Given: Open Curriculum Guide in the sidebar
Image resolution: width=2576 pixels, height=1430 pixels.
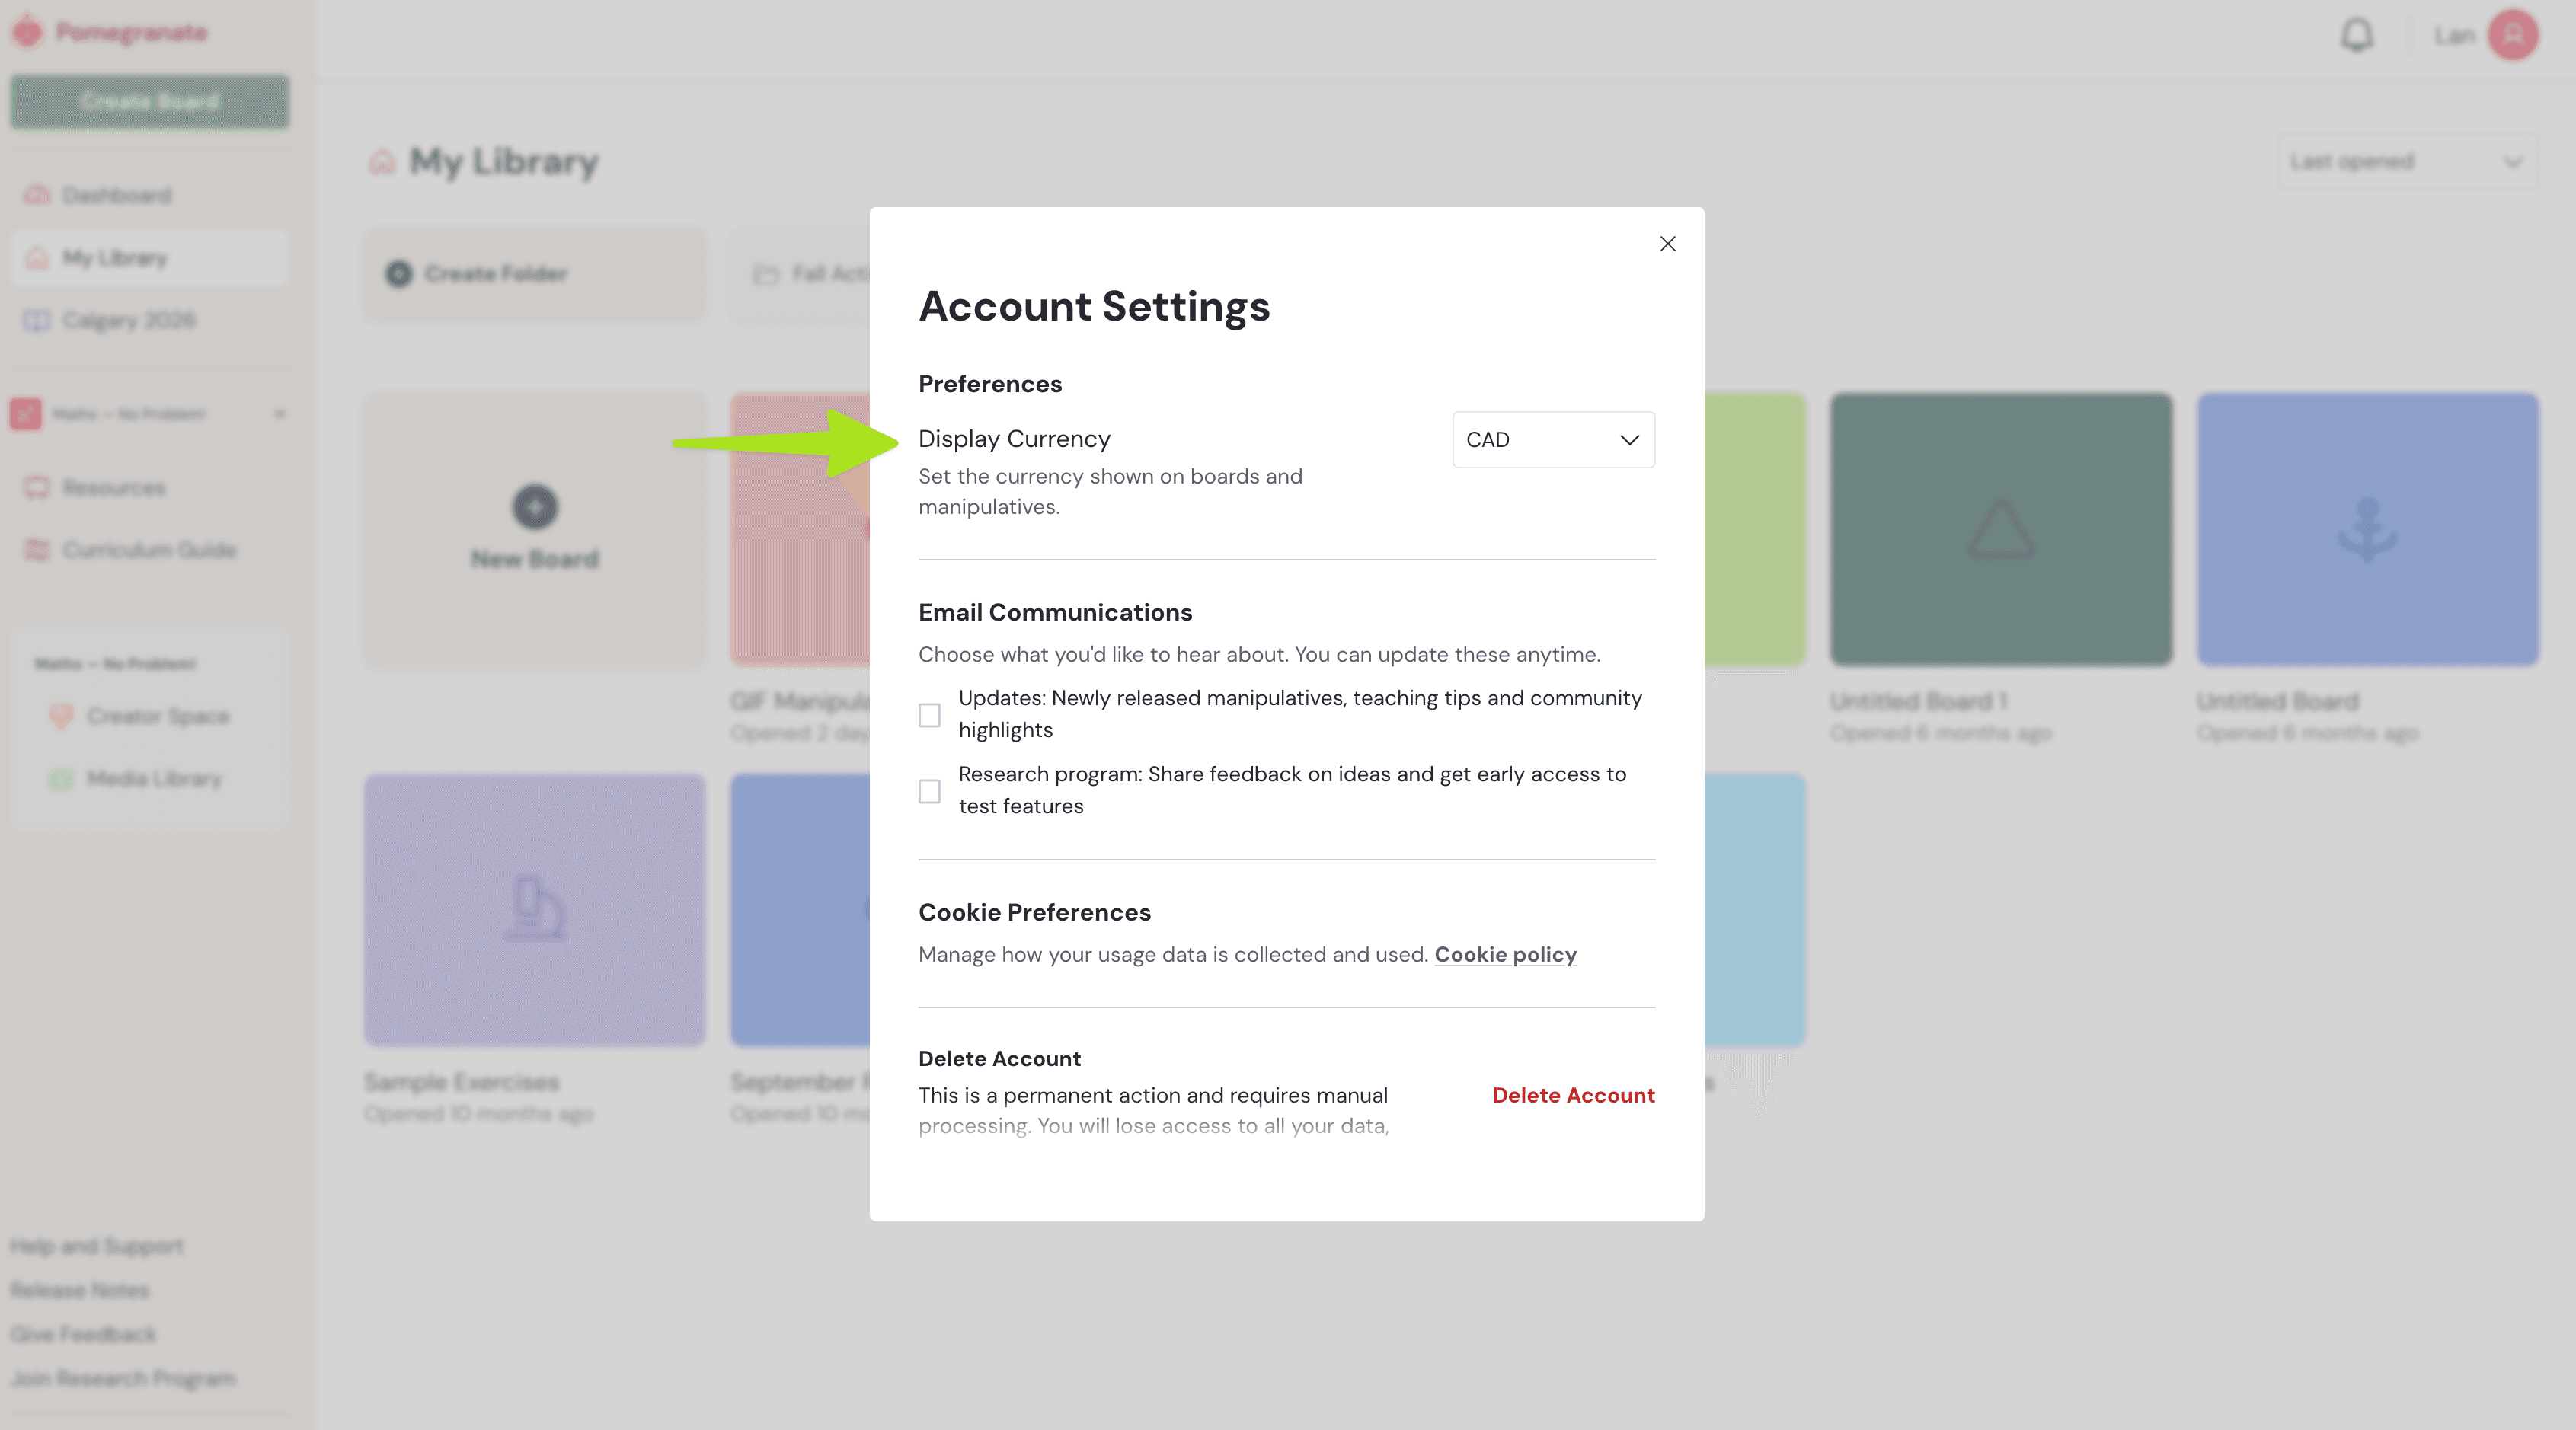Looking at the screenshot, I should pyautogui.click(x=150, y=550).
